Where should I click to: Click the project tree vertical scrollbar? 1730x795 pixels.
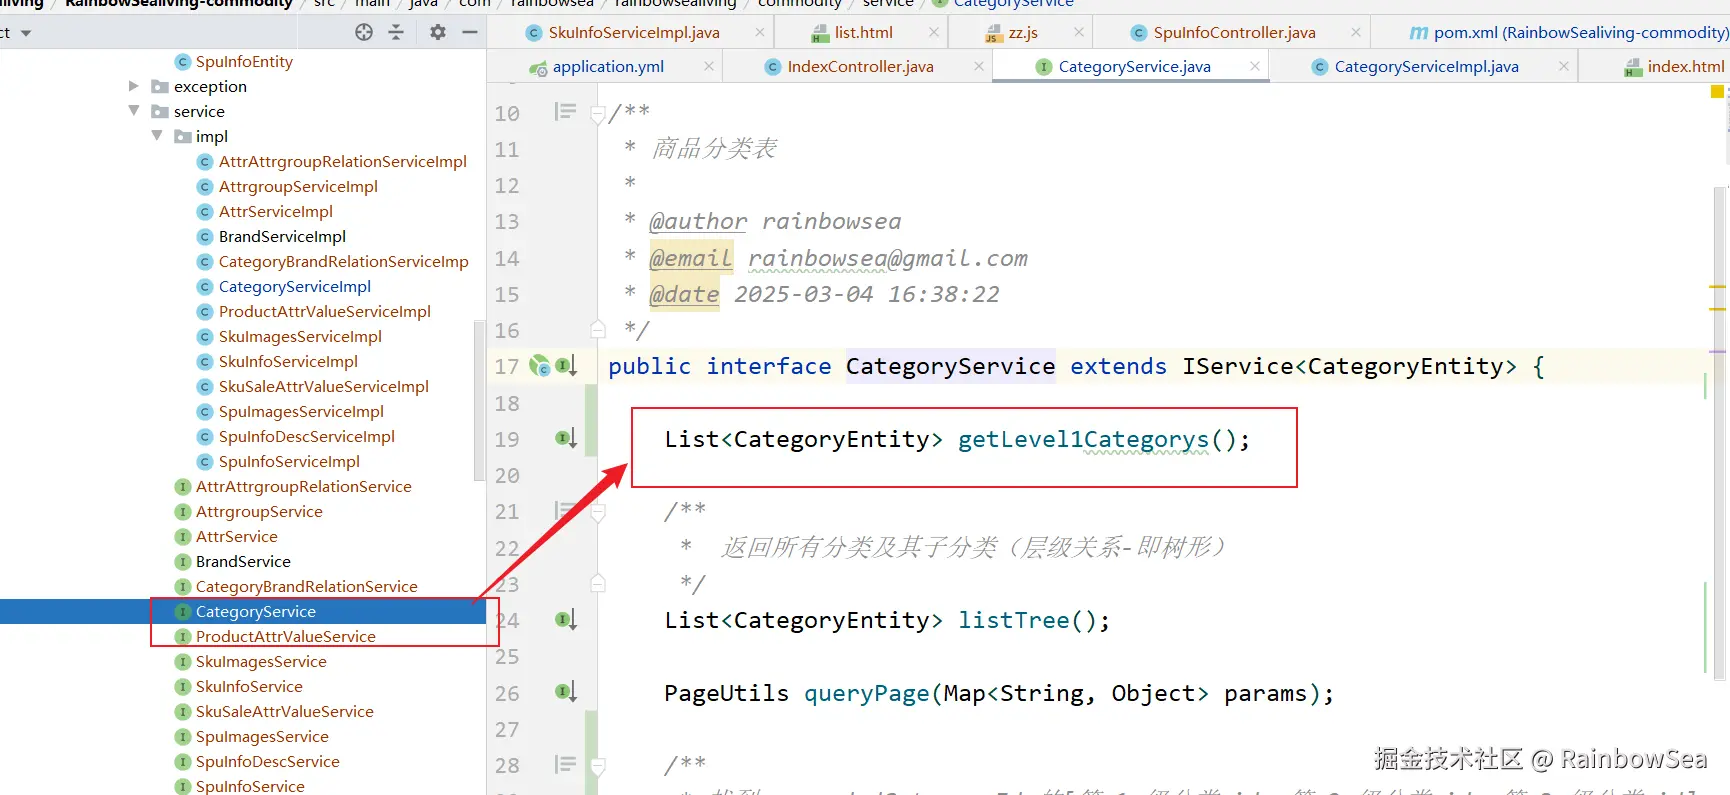(479, 400)
